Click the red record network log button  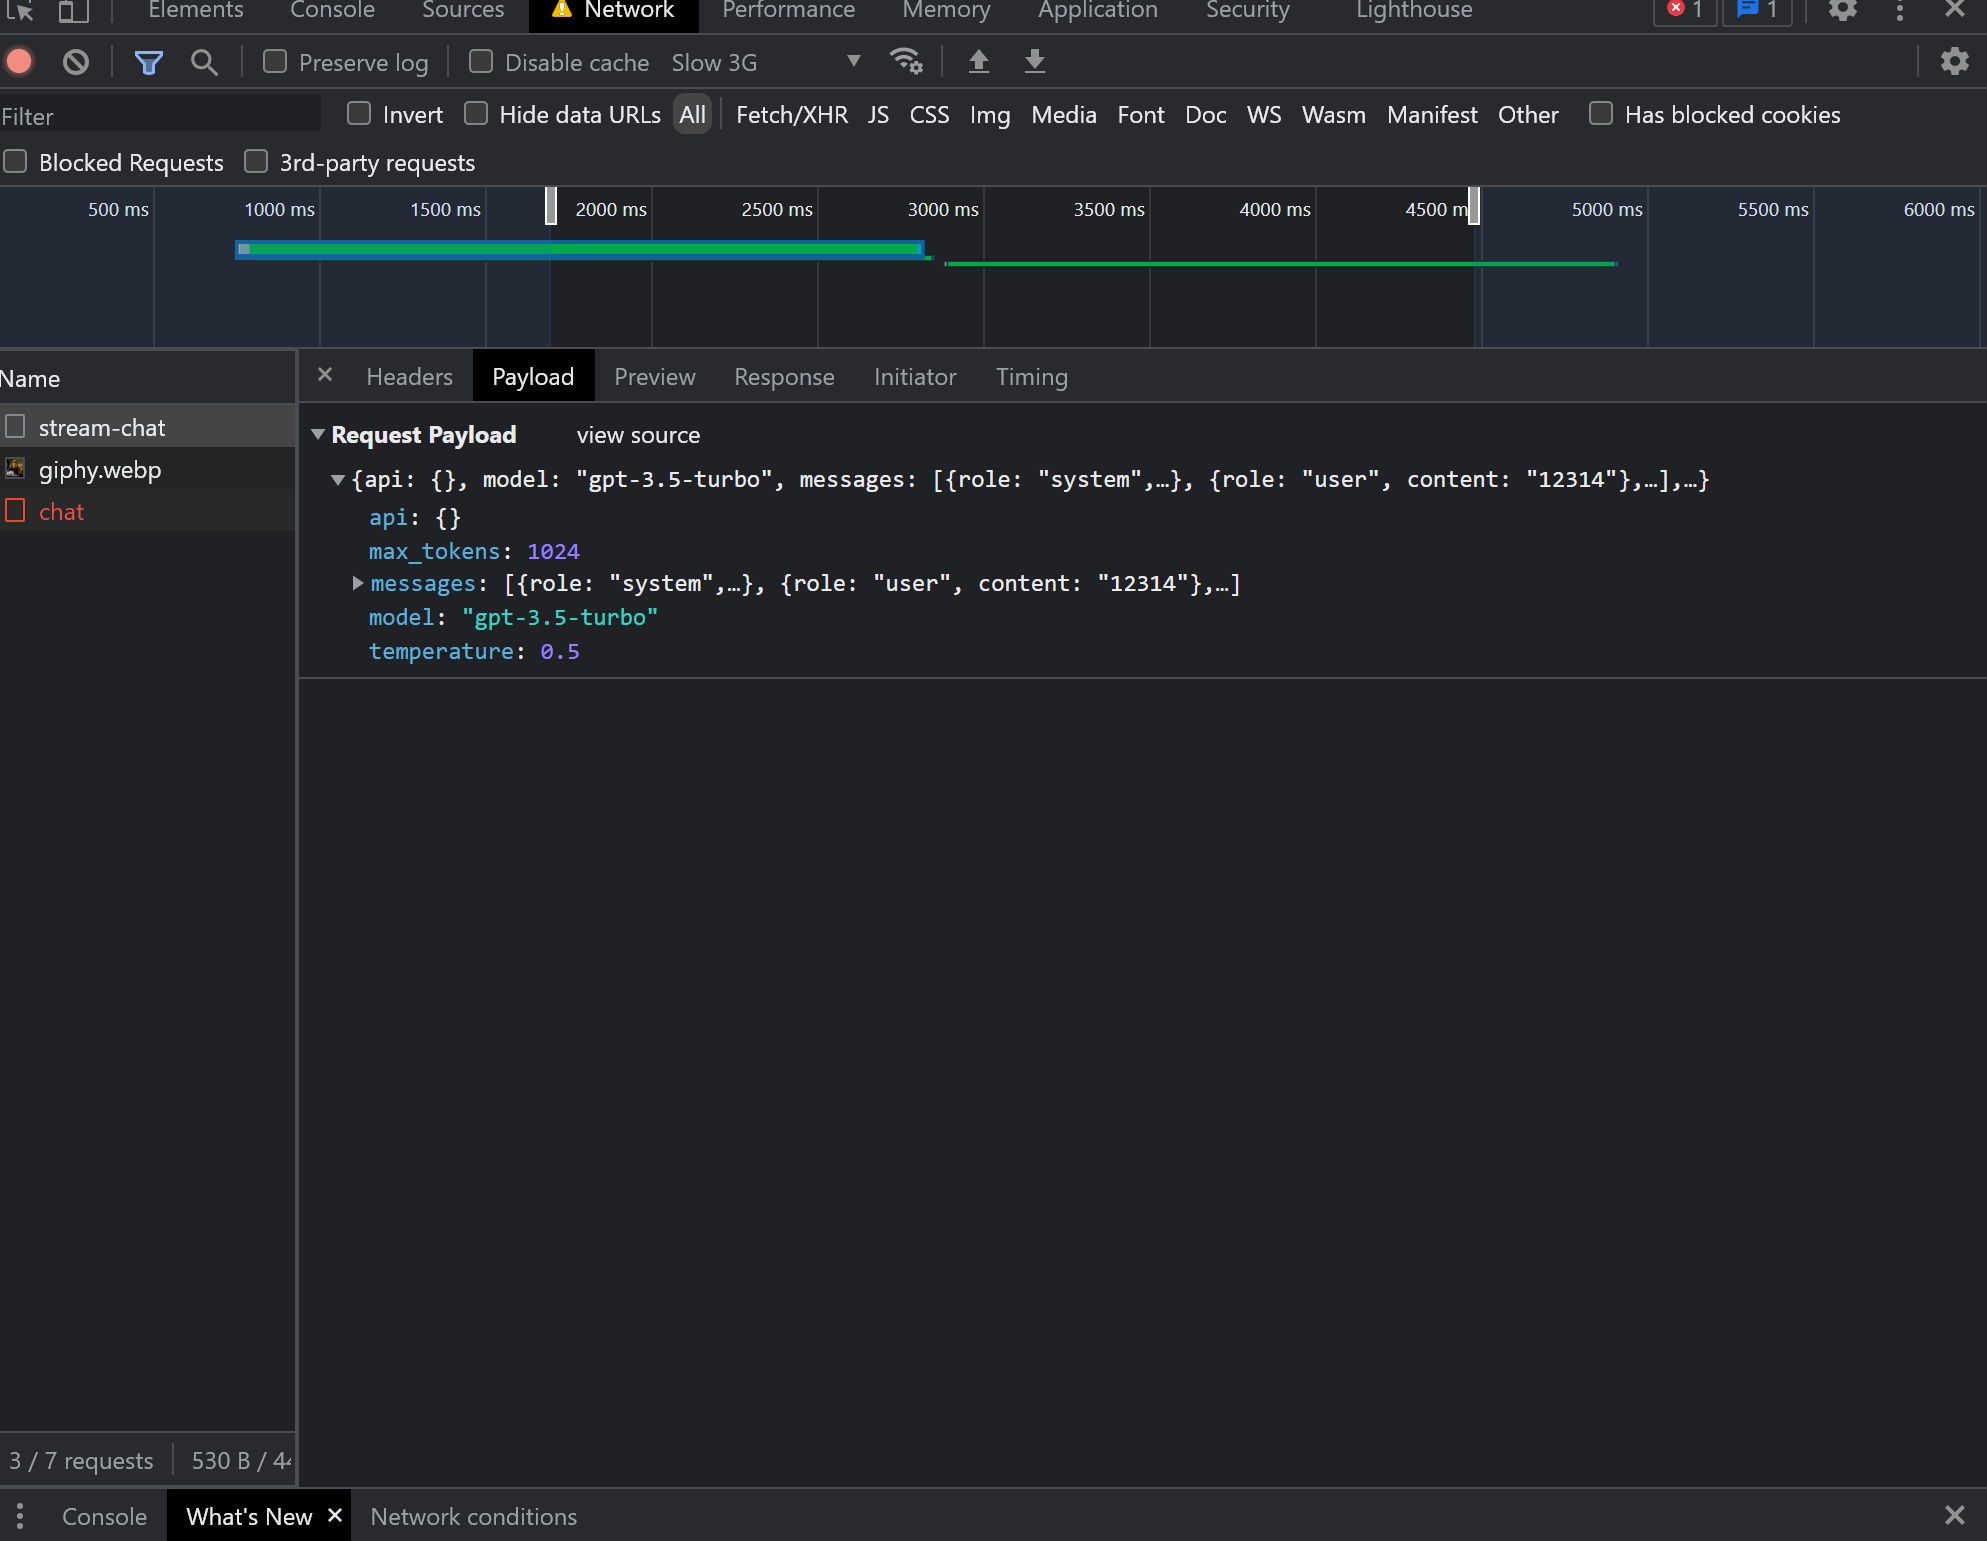[x=19, y=62]
